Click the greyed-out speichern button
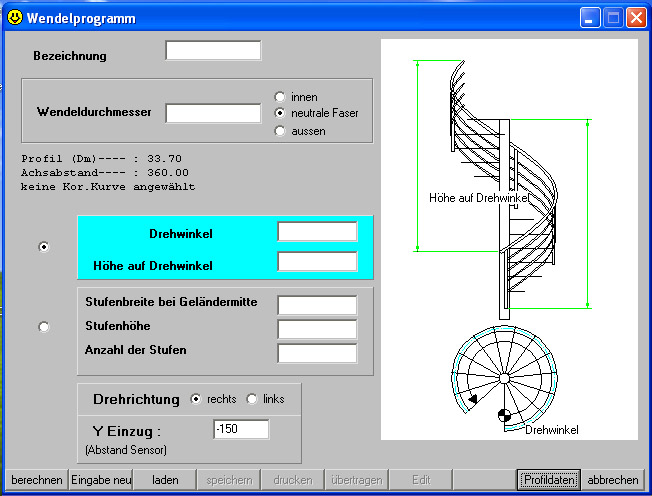The image size is (652, 496). point(229,480)
